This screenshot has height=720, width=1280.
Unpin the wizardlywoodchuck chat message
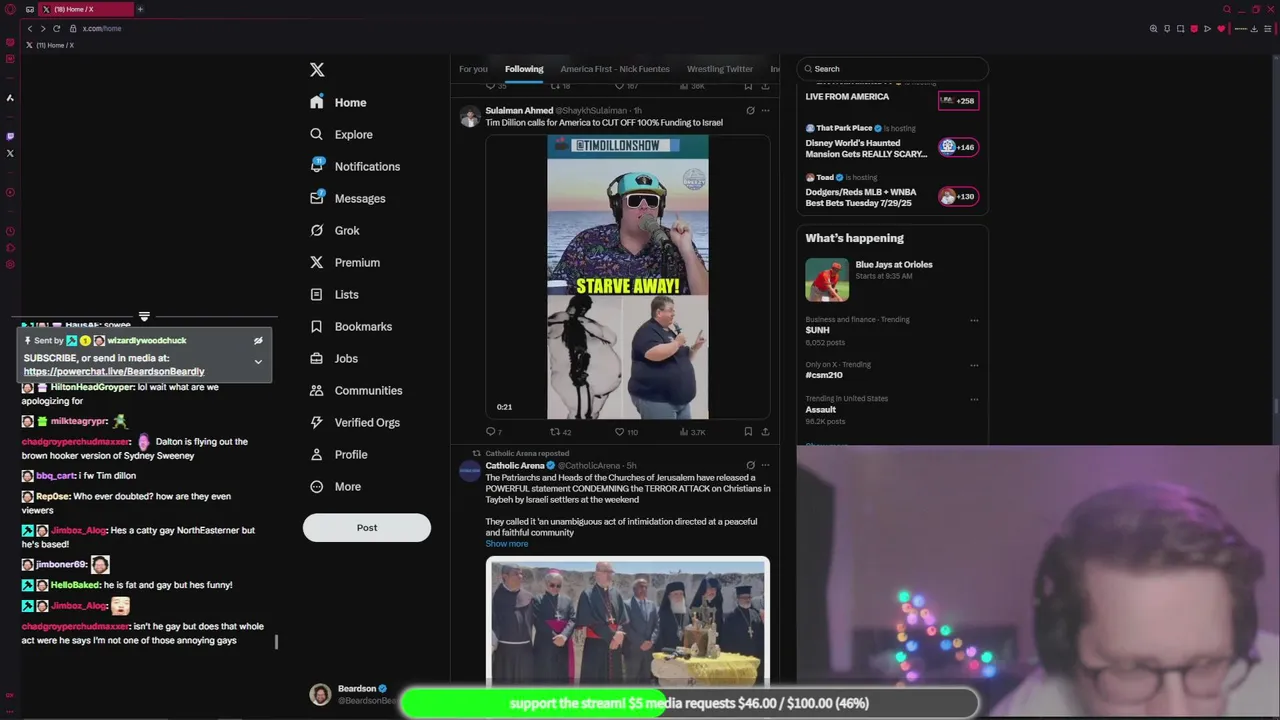[258, 340]
